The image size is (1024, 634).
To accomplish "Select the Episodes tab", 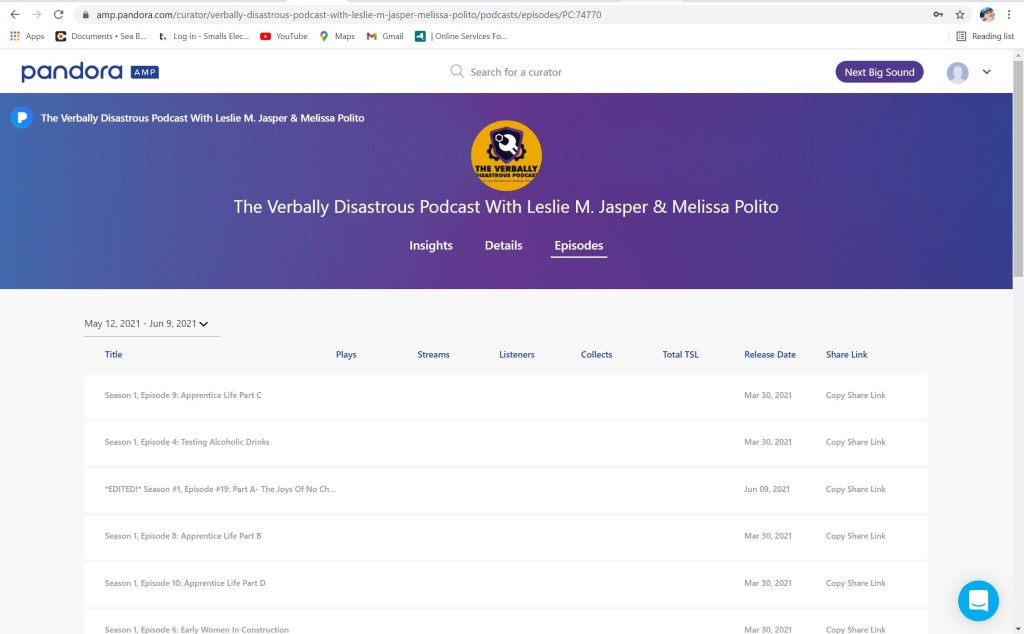I will (x=579, y=246).
